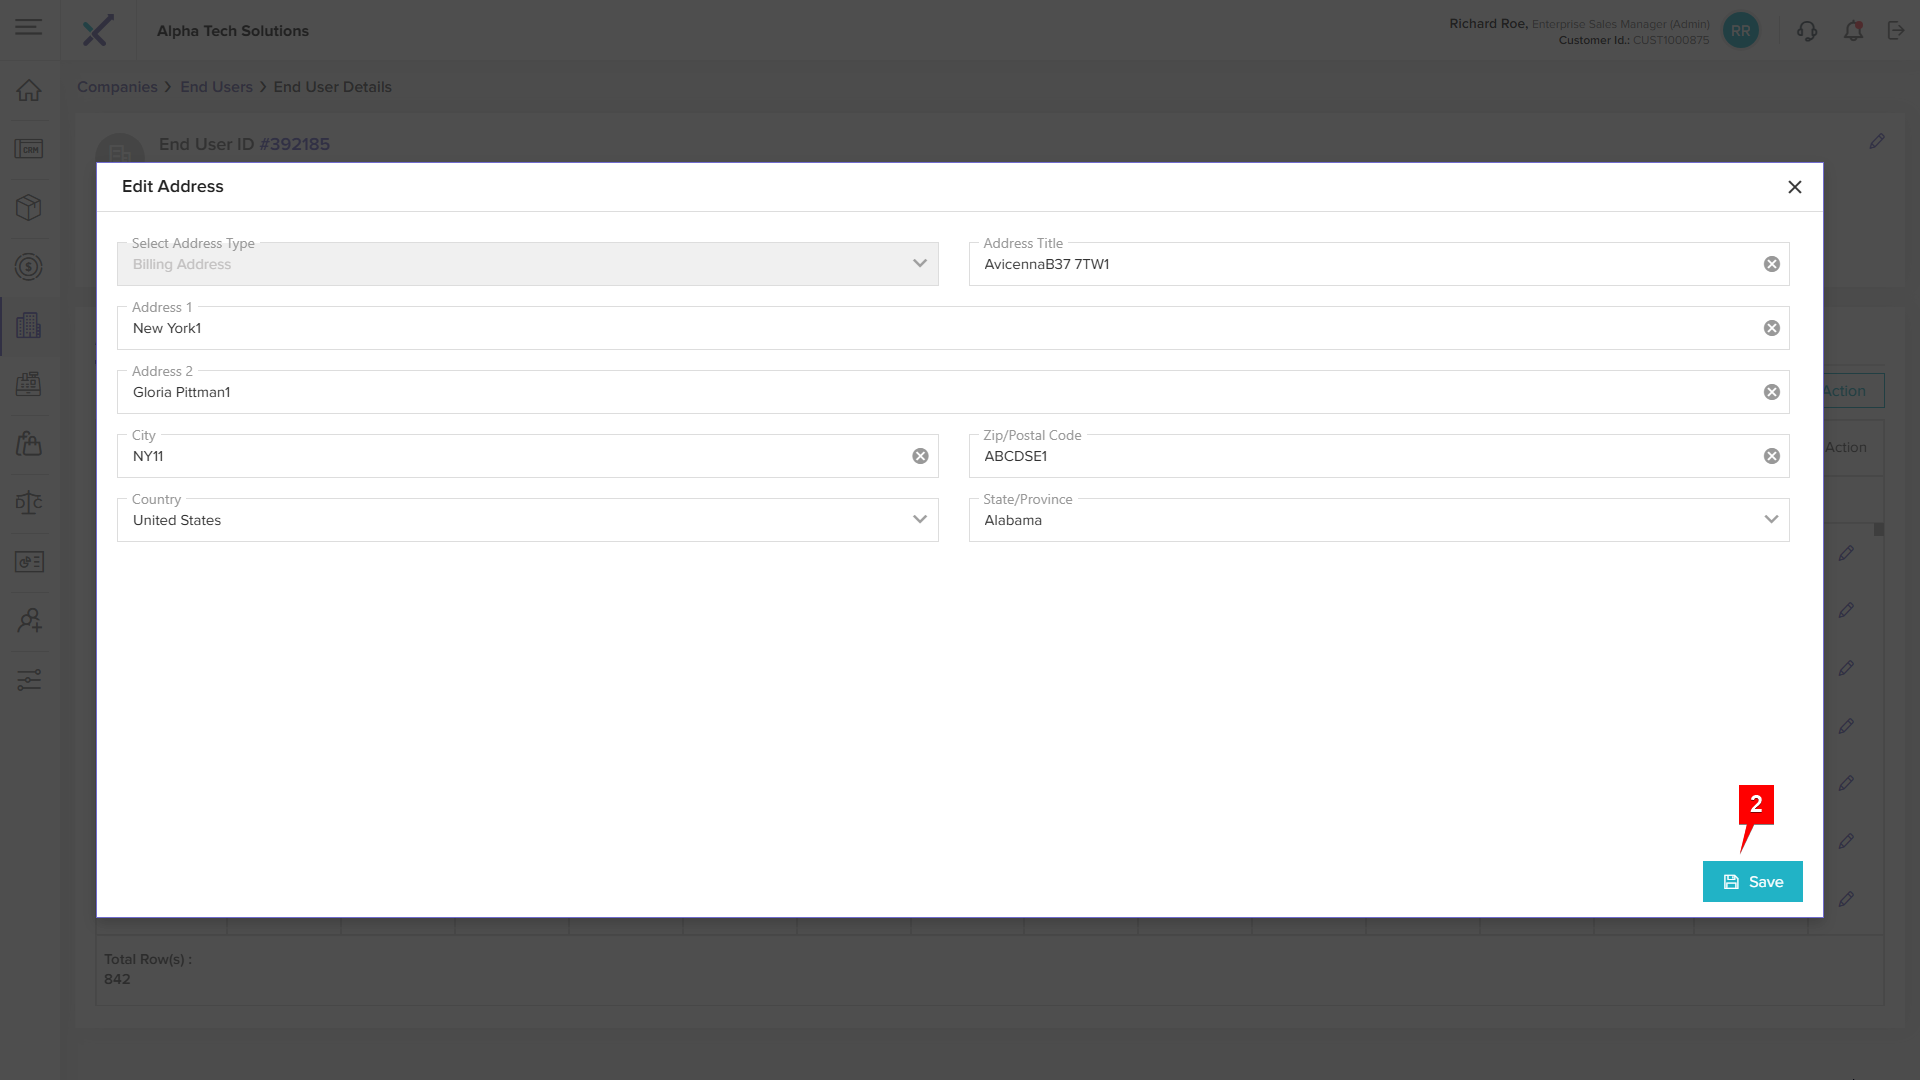
Task: Click the logout icon in header
Action: (1896, 31)
